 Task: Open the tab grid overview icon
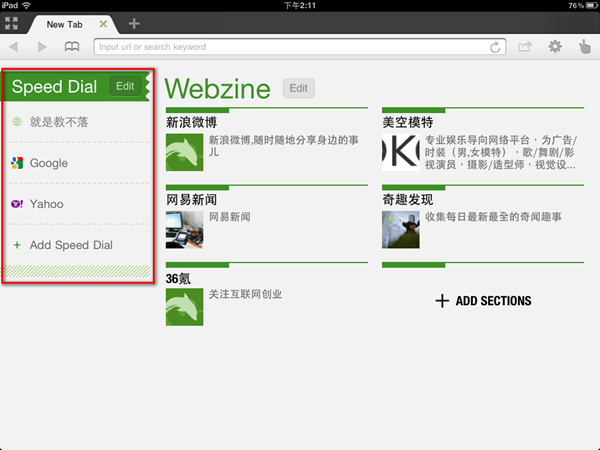[x=11, y=23]
